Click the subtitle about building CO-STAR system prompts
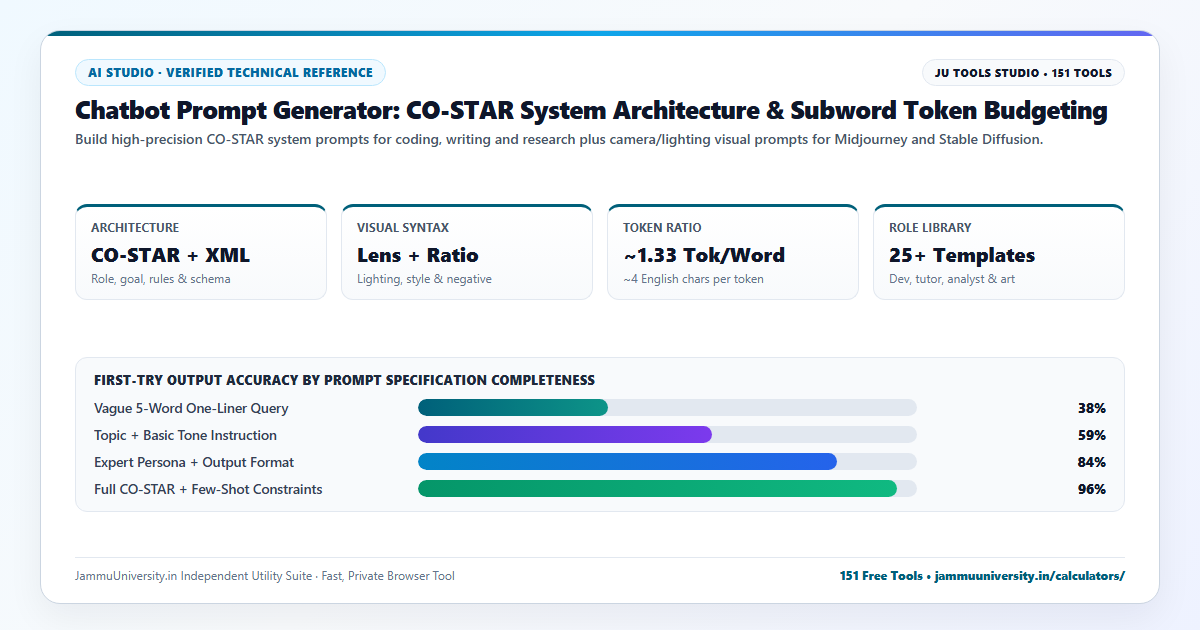Viewport: 1200px width, 630px height. pyautogui.click(x=559, y=140)
